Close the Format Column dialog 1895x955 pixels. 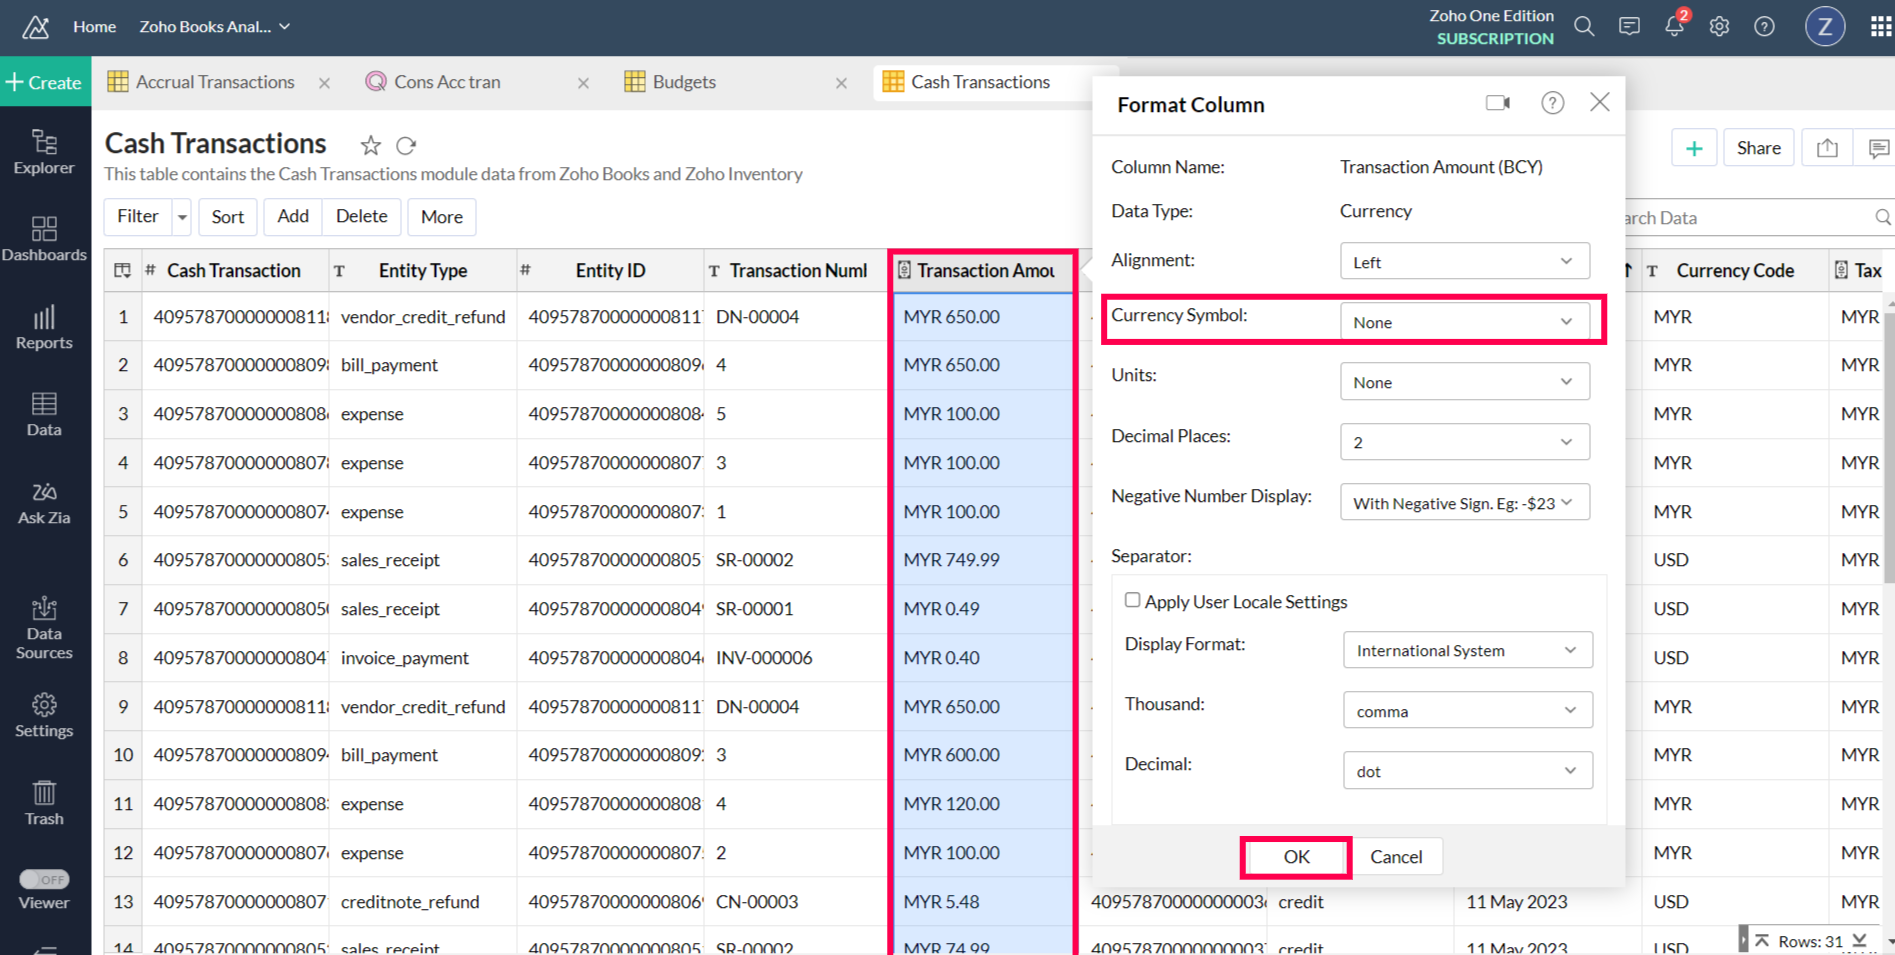point(1600,102)
